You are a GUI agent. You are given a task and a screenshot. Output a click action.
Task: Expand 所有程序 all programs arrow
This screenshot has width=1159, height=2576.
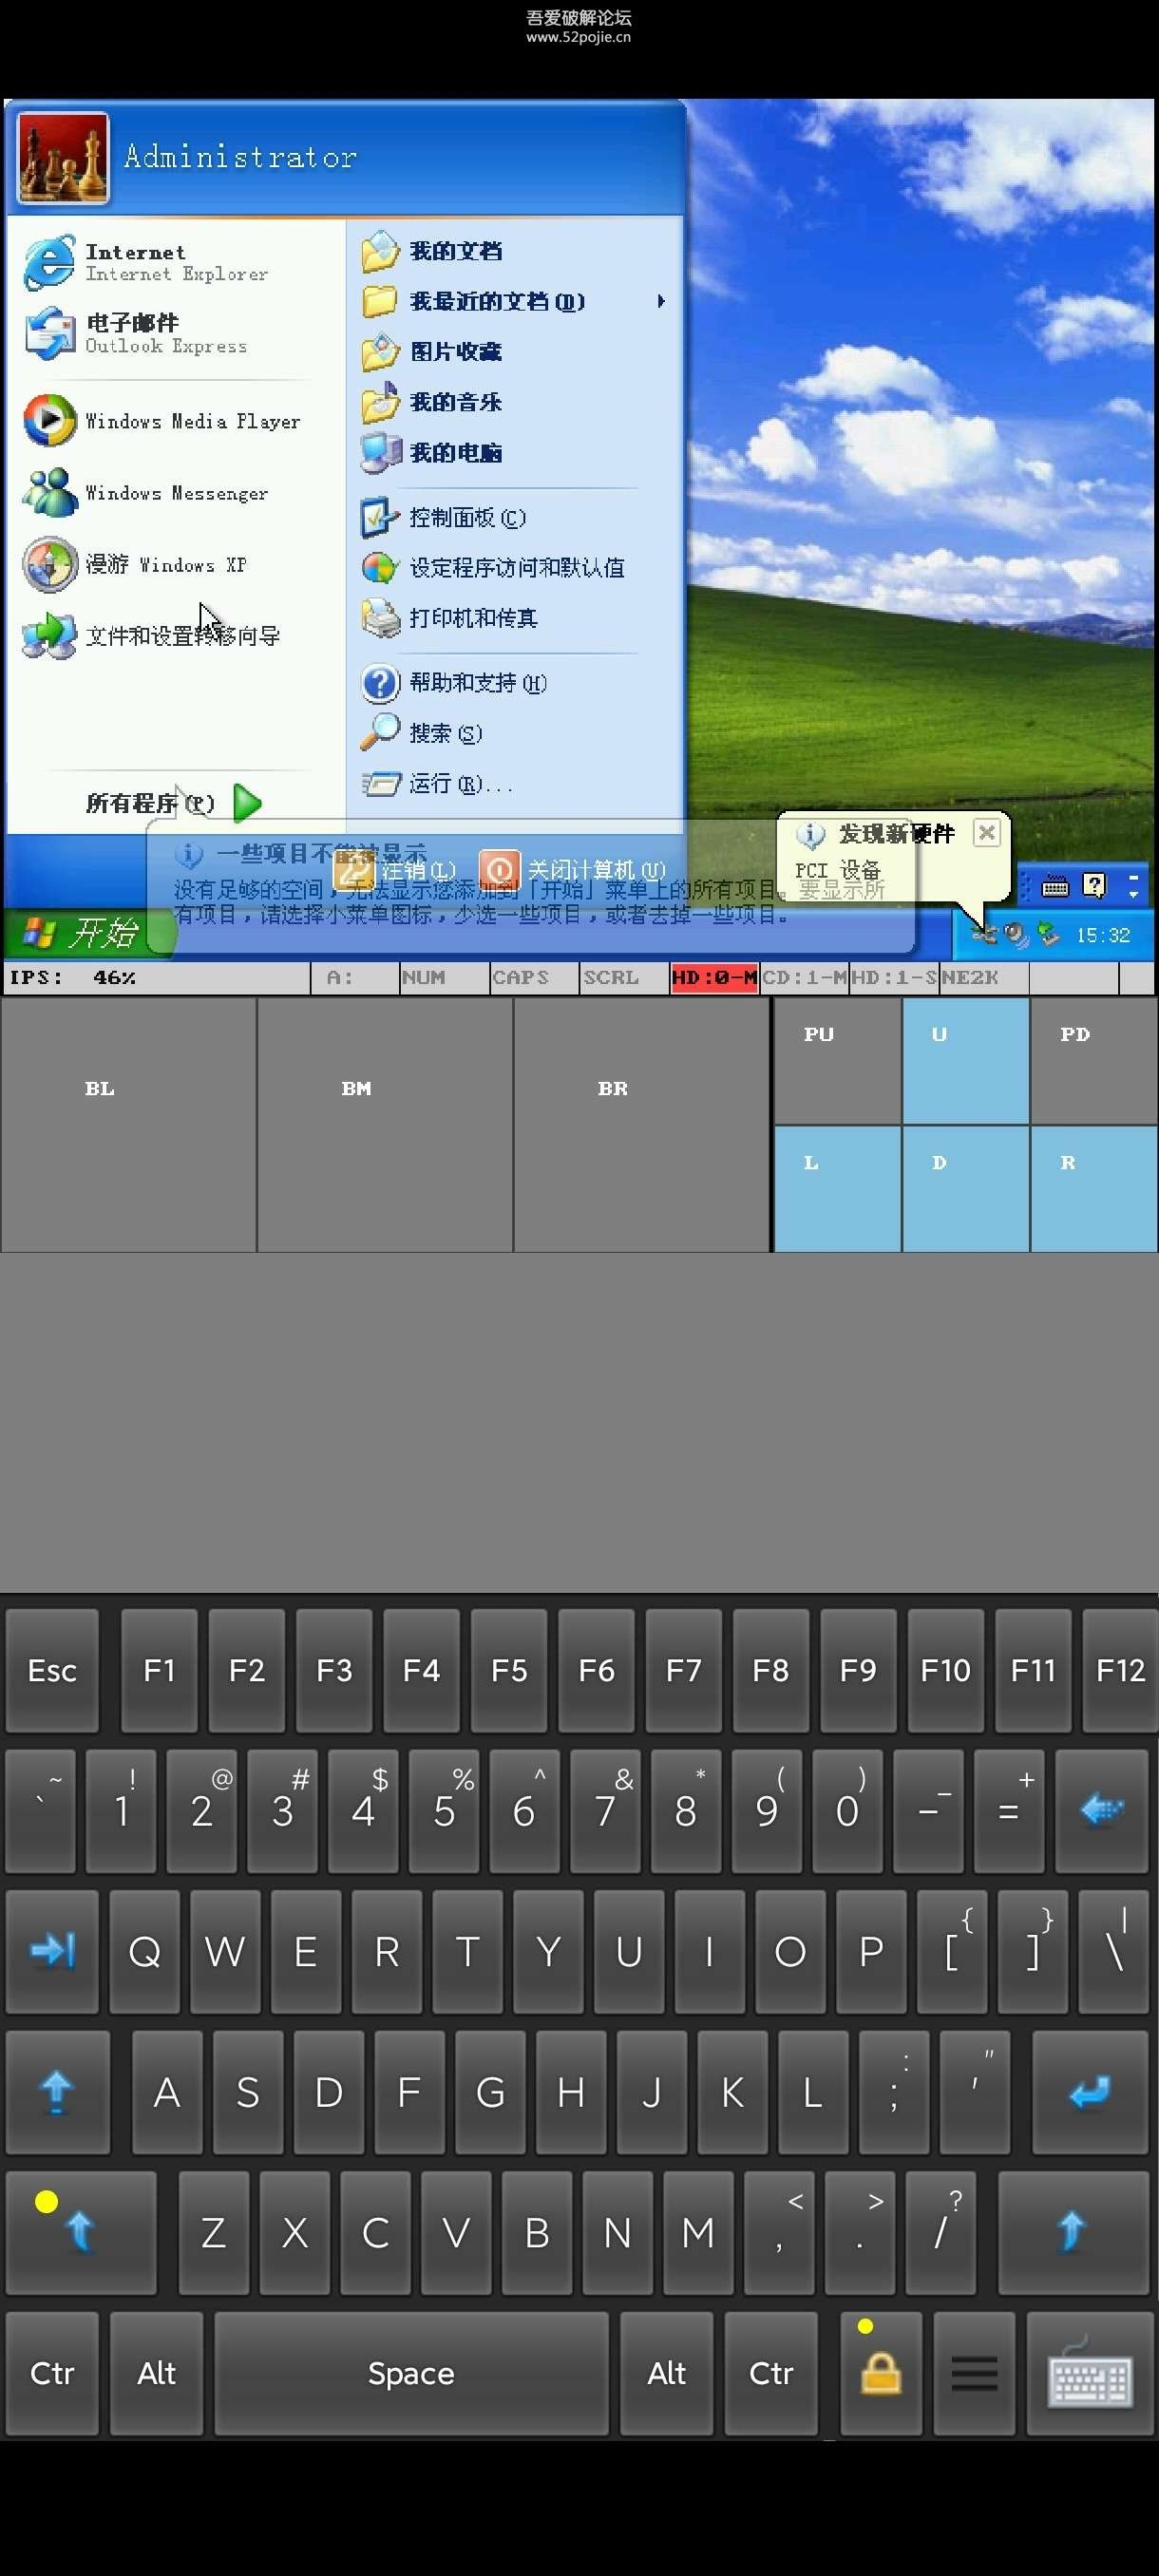click(246, 803)
